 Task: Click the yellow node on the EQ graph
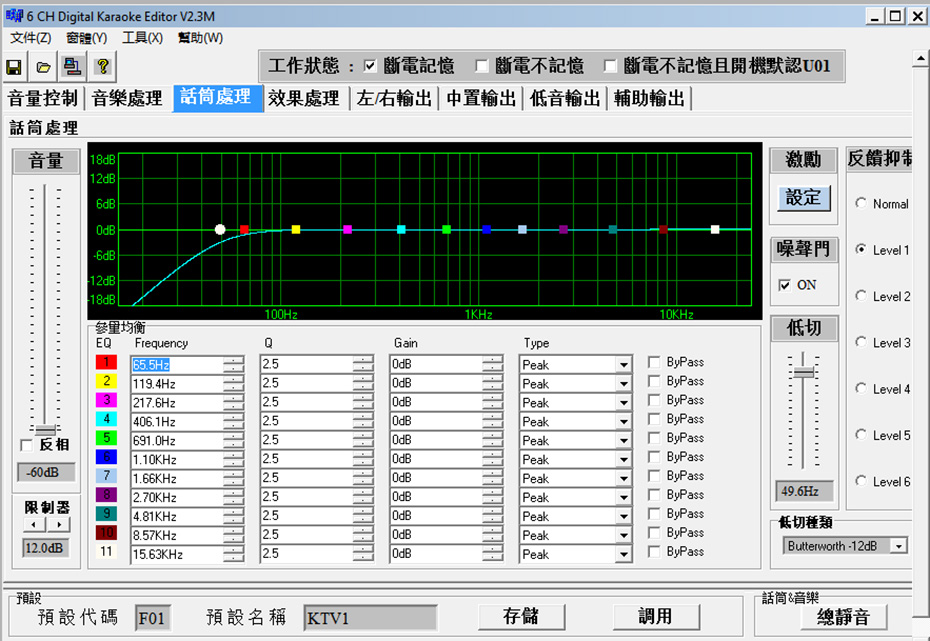(x=296, y=229)
